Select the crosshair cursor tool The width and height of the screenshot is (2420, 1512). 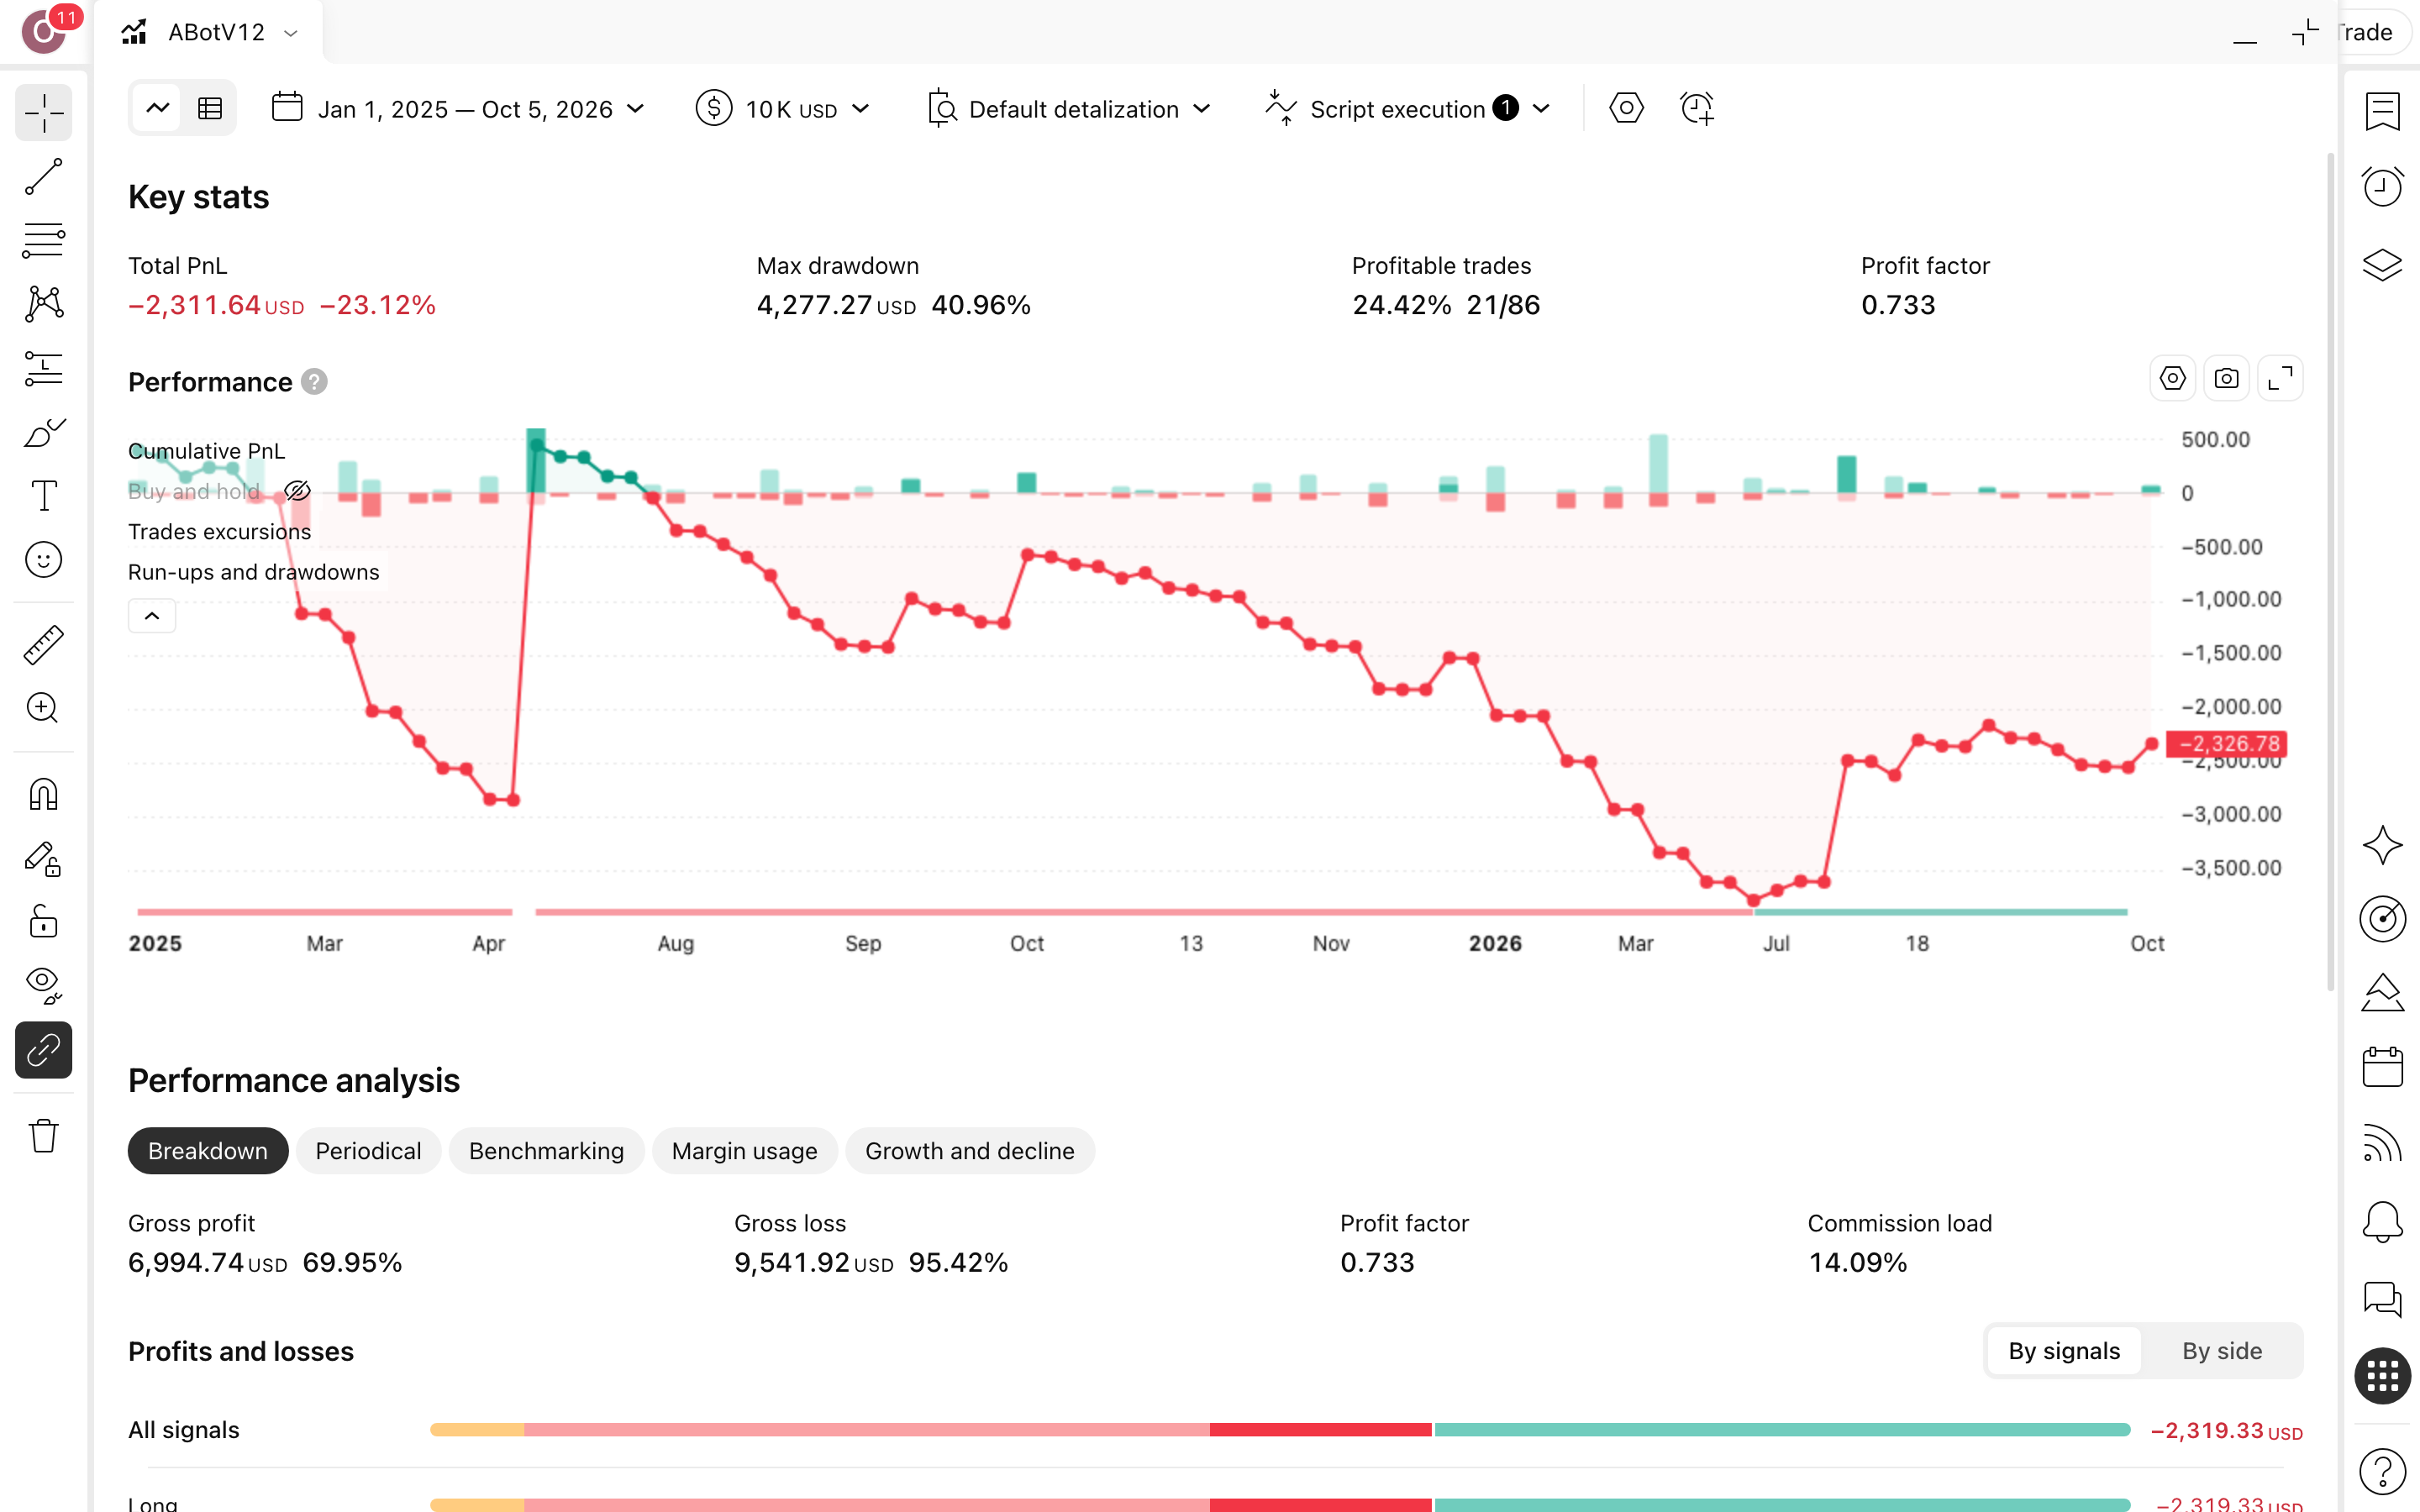coord(44,112)
